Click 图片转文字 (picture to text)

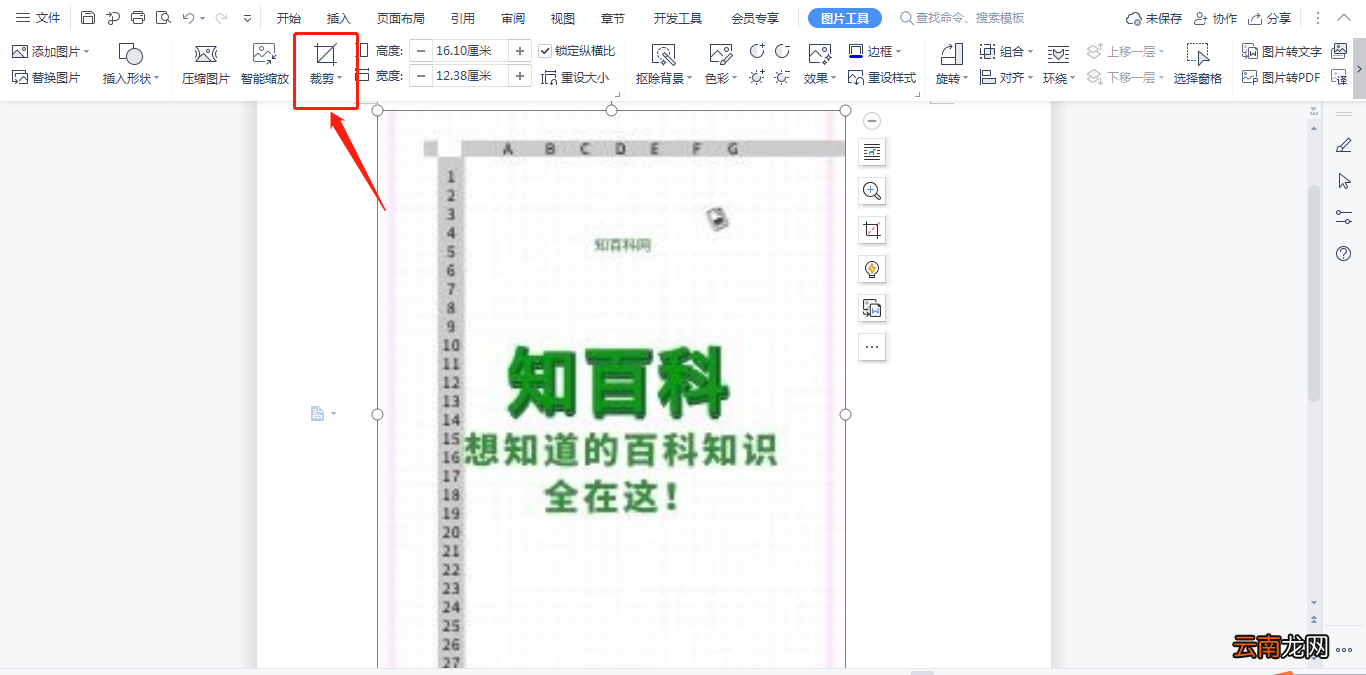pyautogui.click(x=1282, y=51)
